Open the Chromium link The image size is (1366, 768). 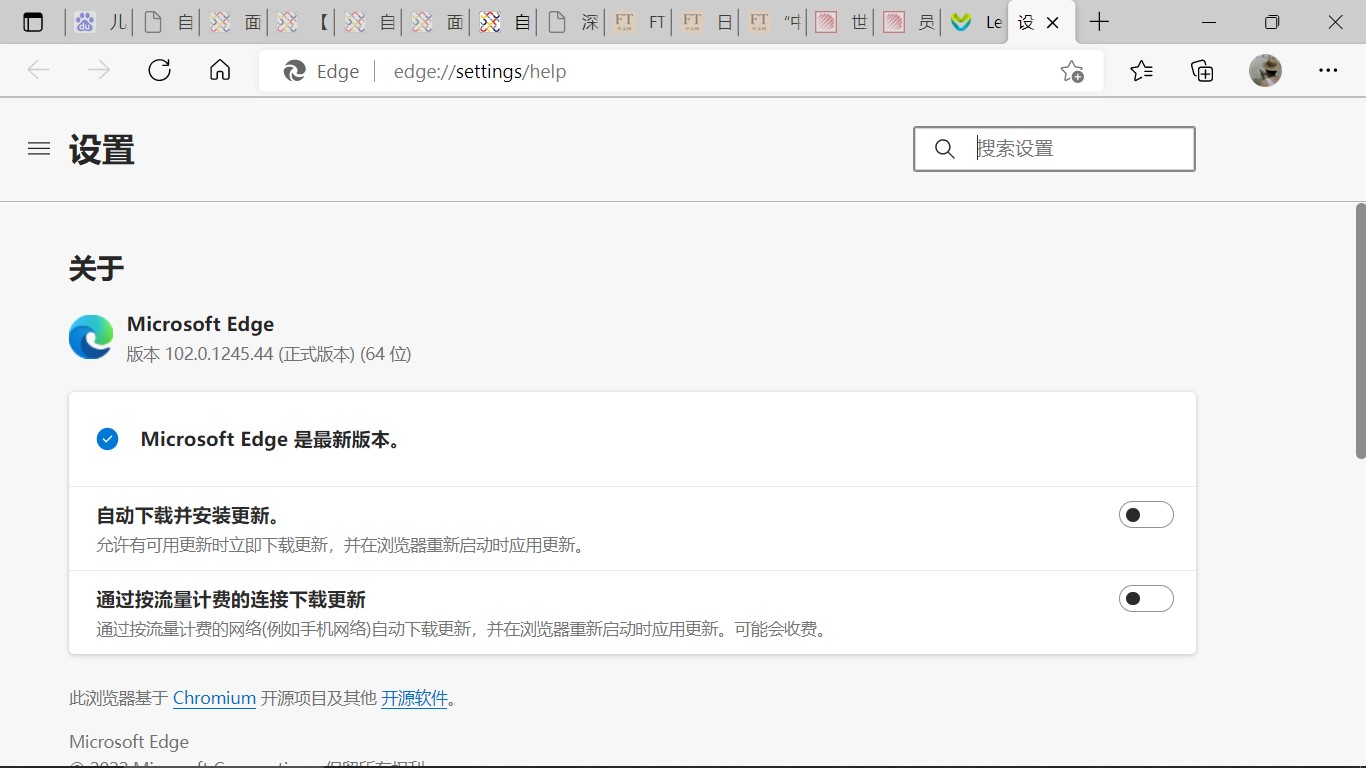(x=214, y=698)
